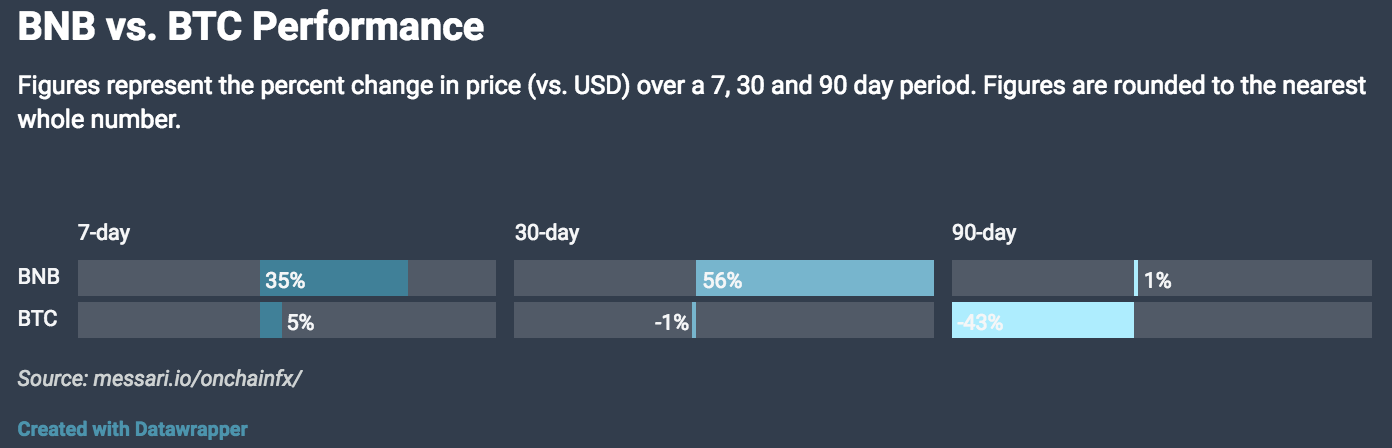Open the Created with Datawrapper link
The height and width of the screenshot is (448, 1392).
pyautogui.click(x=132, y=429)
